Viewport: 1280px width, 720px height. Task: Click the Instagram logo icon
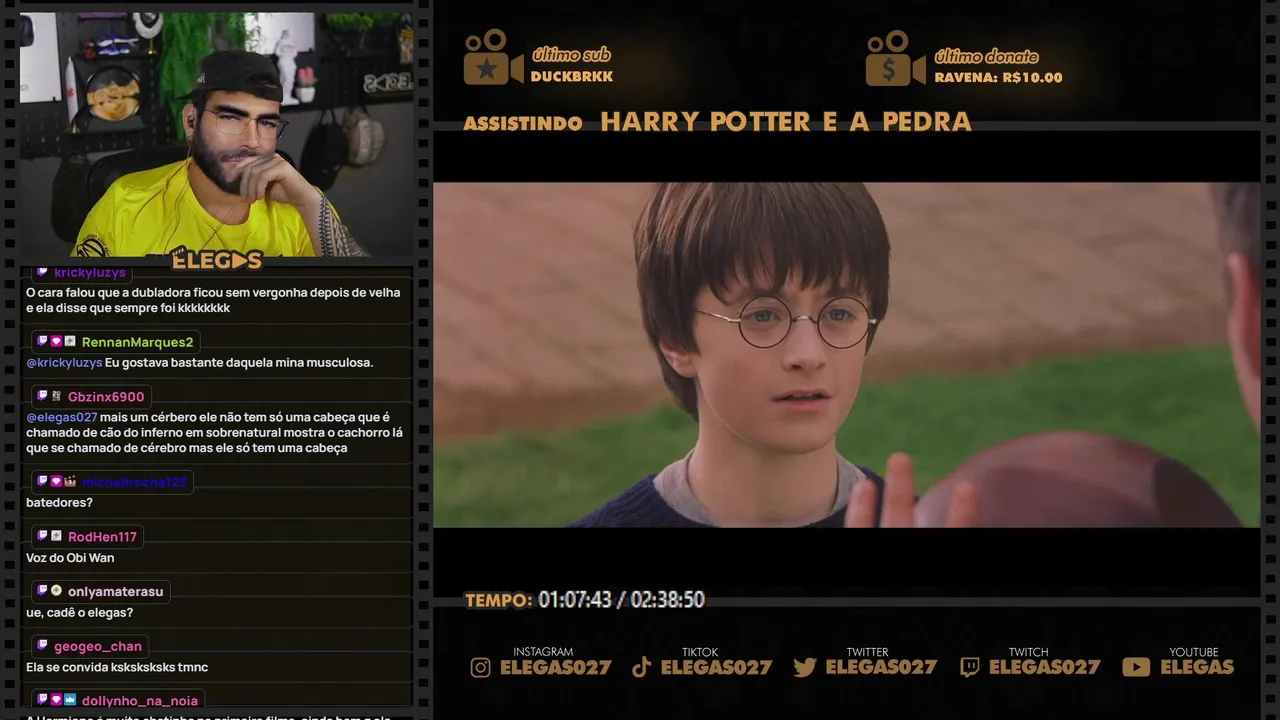481,667
